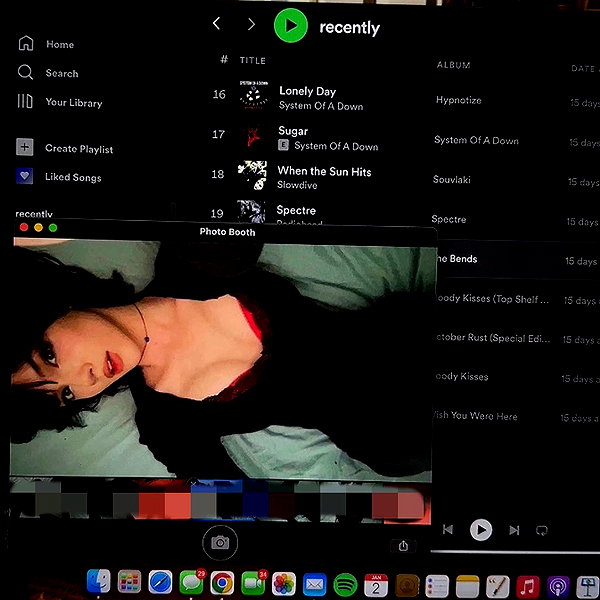Go back with the left arrow
Viewport: 600px width, 600px height.
pyautogui.click(x=217, y=24)
